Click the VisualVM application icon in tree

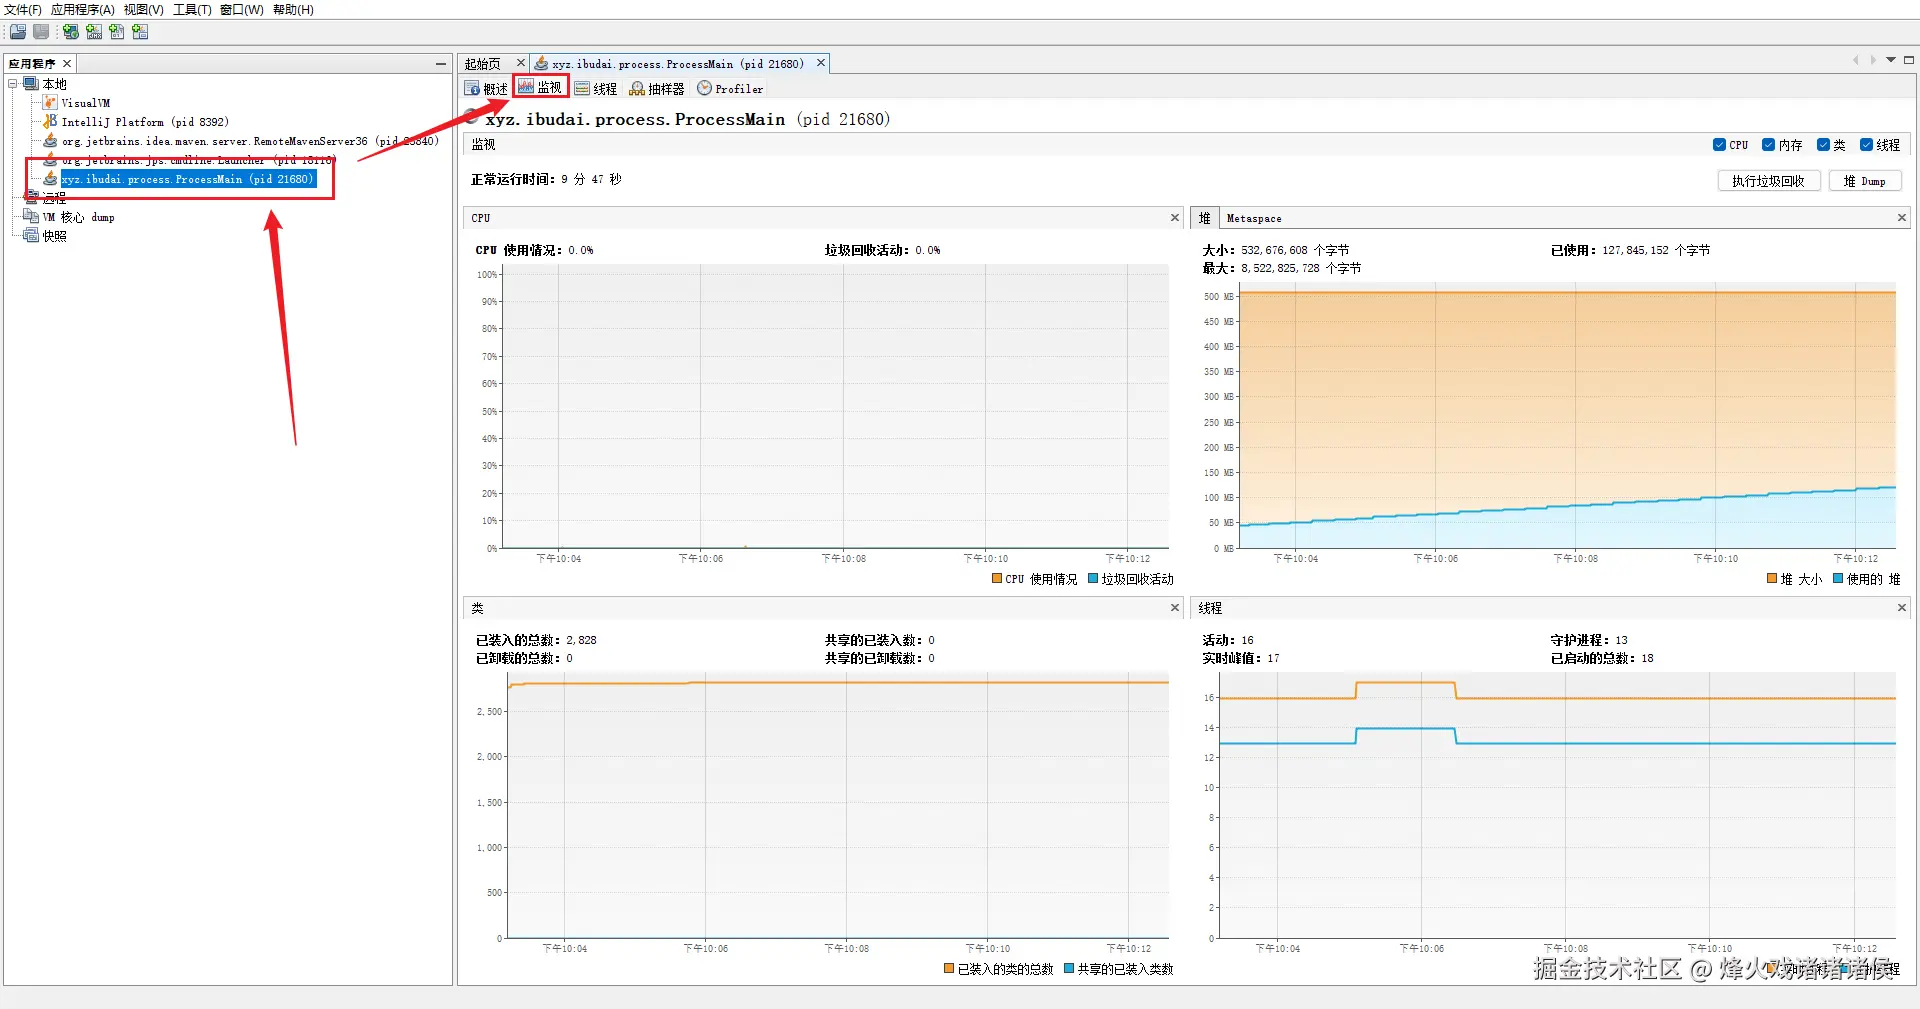point(50,102)
